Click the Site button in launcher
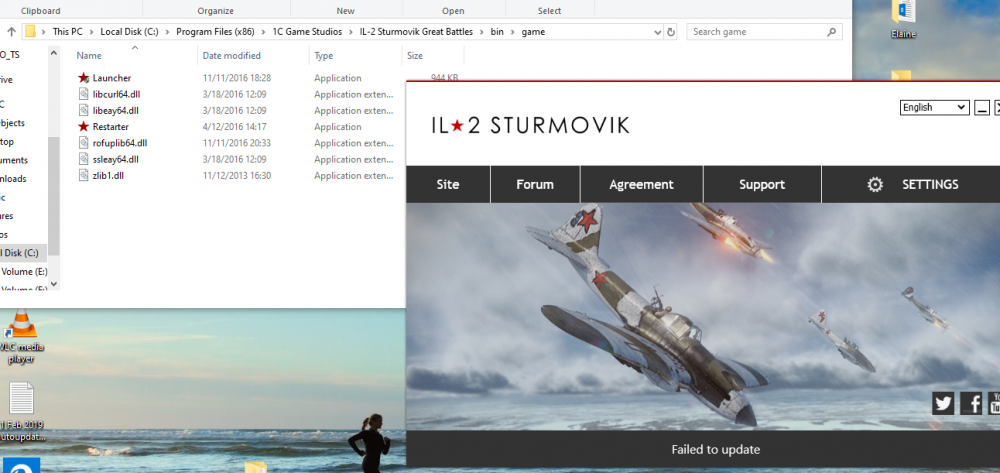 [x=448, y=185]
